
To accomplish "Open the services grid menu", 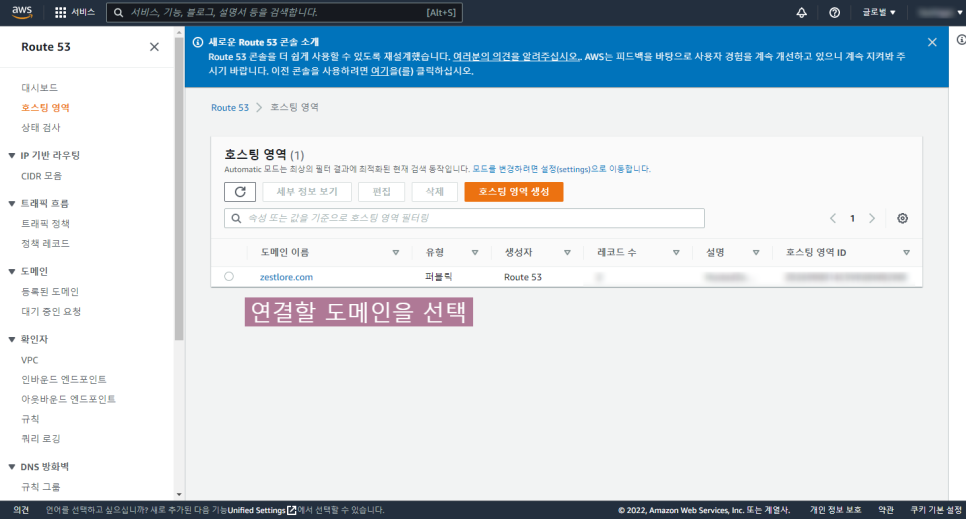I will [60, 12].
